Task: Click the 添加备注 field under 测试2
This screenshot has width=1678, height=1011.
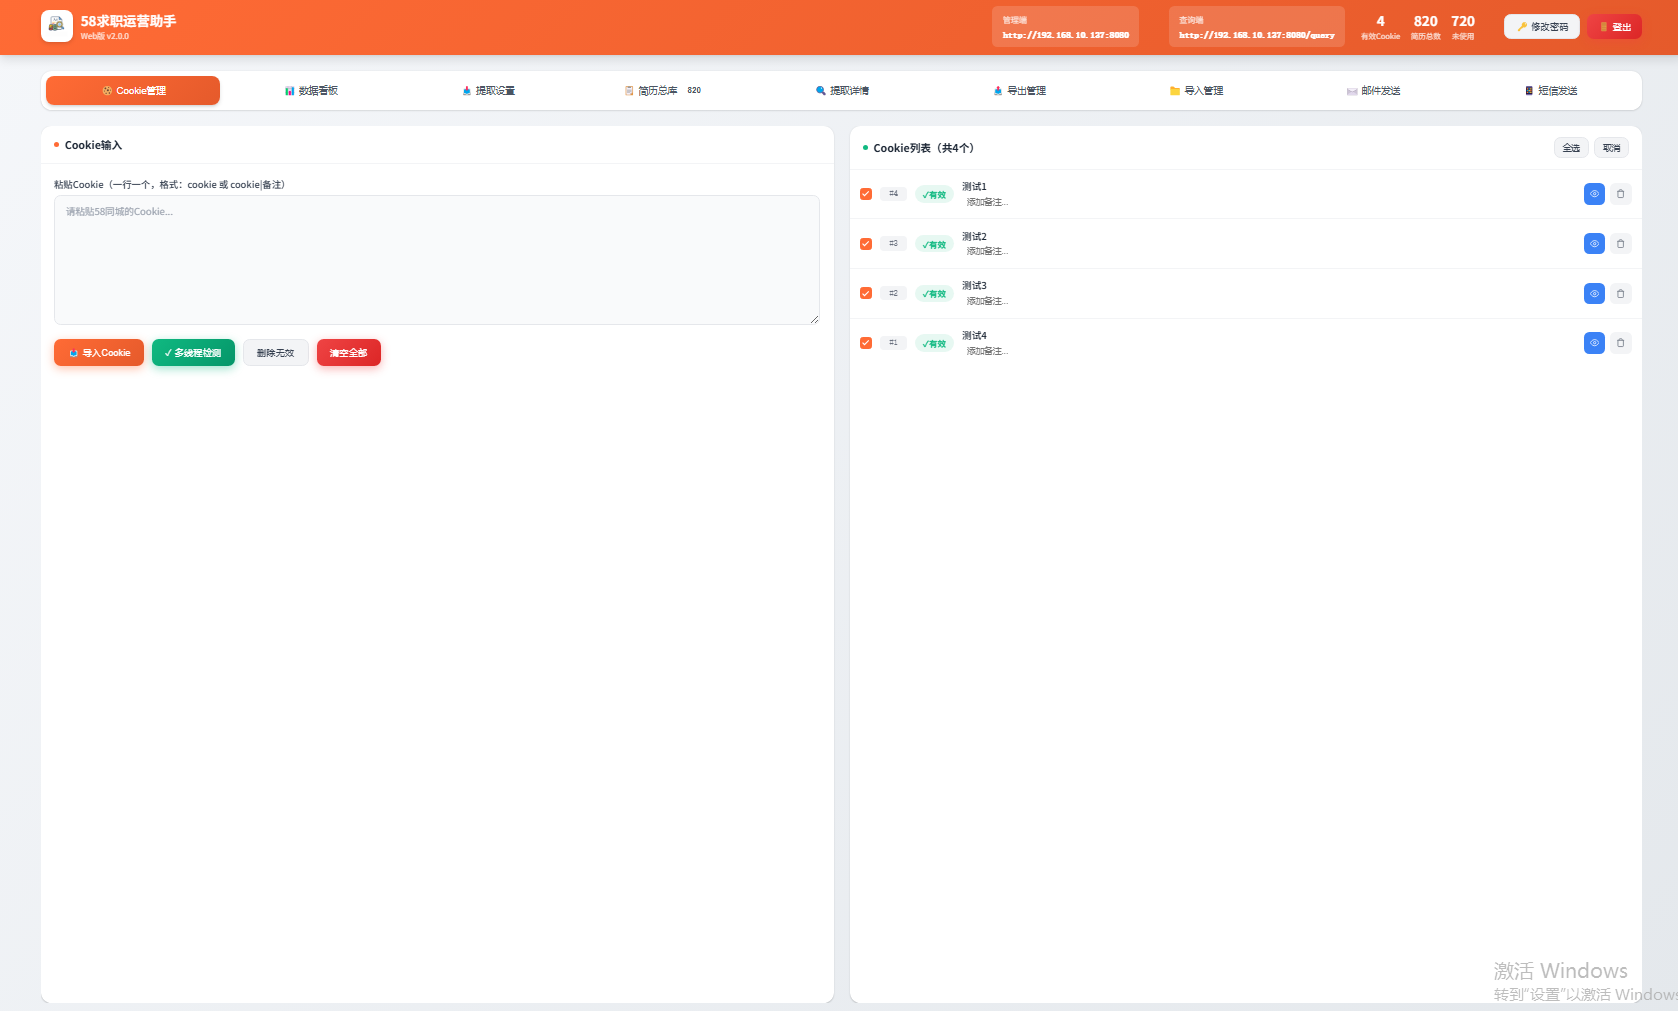Action: (987, 252)
